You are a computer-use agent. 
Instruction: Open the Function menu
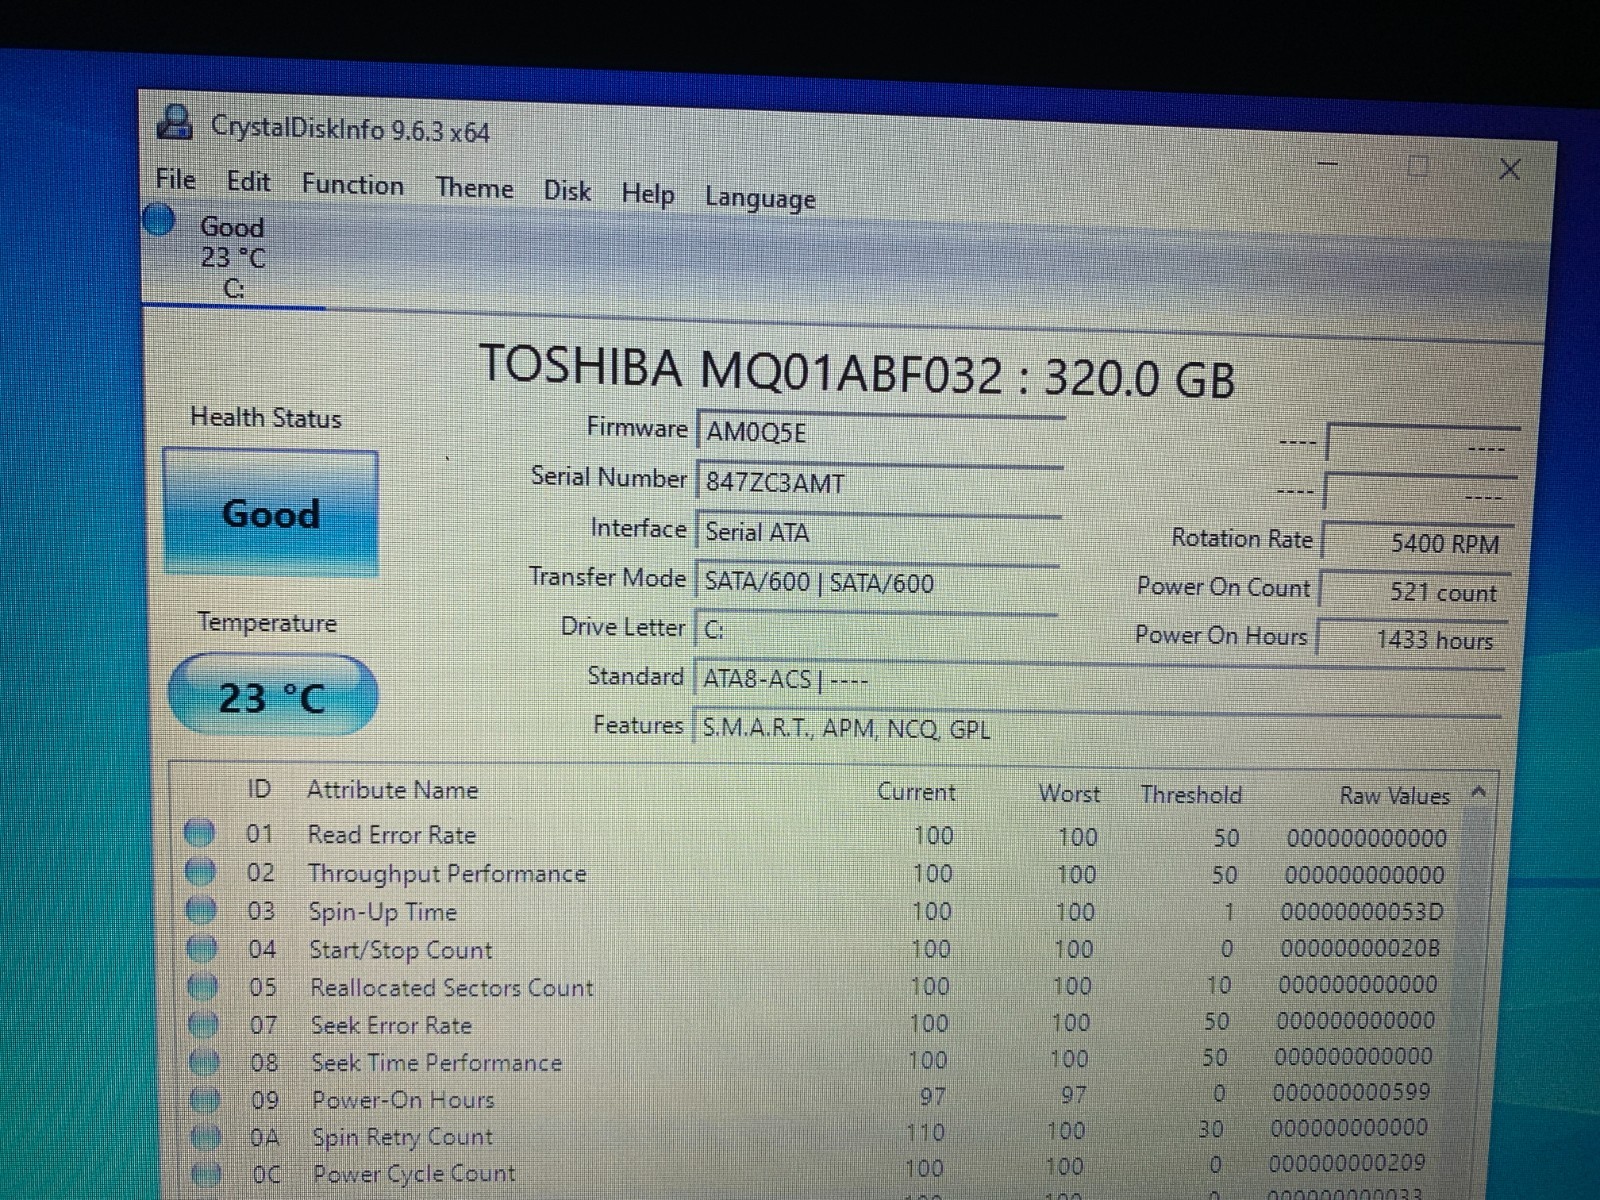point(352,185)
